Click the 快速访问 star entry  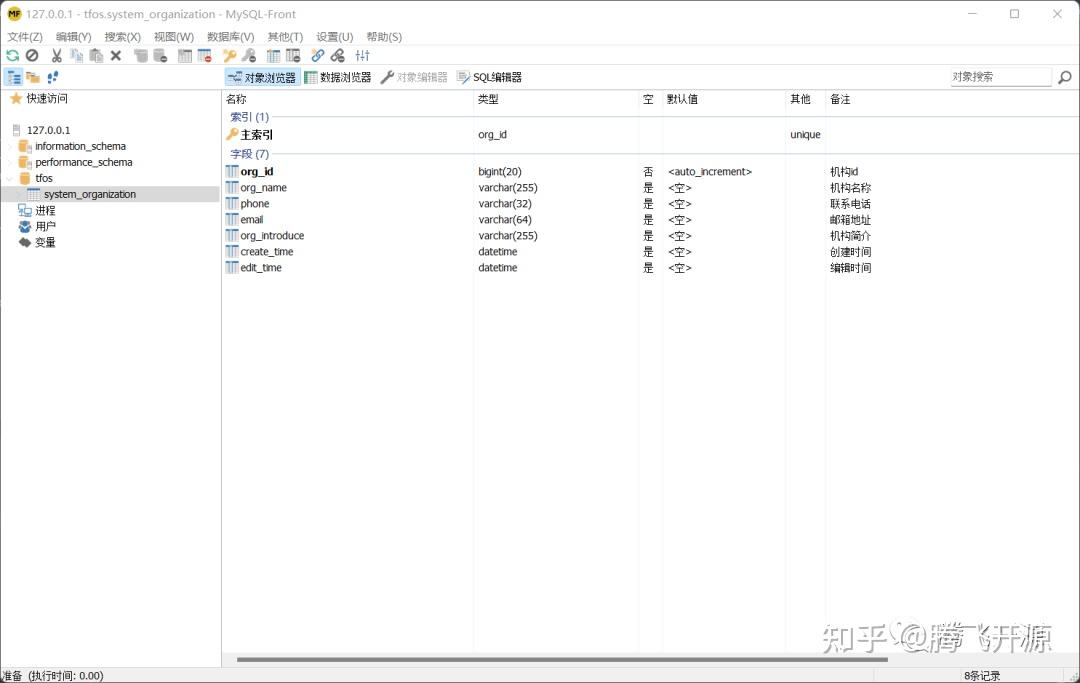47,97
